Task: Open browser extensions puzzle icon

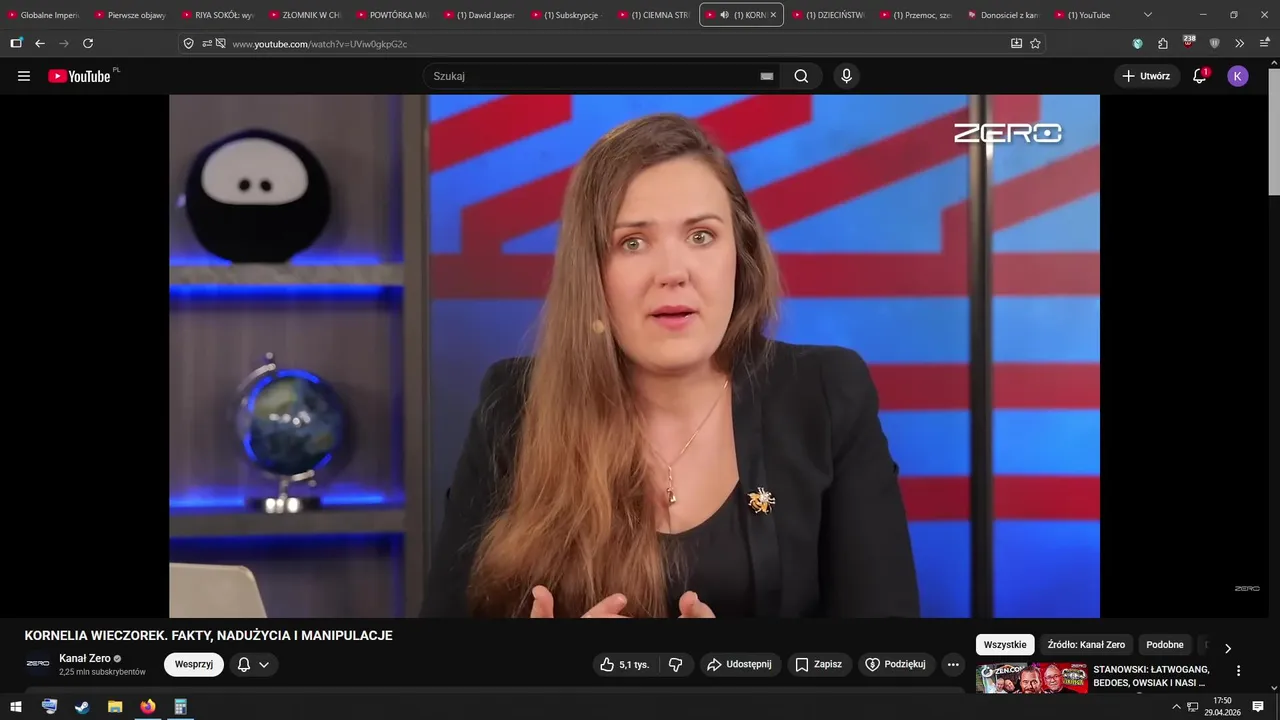Action: [x=1162, y=43]
